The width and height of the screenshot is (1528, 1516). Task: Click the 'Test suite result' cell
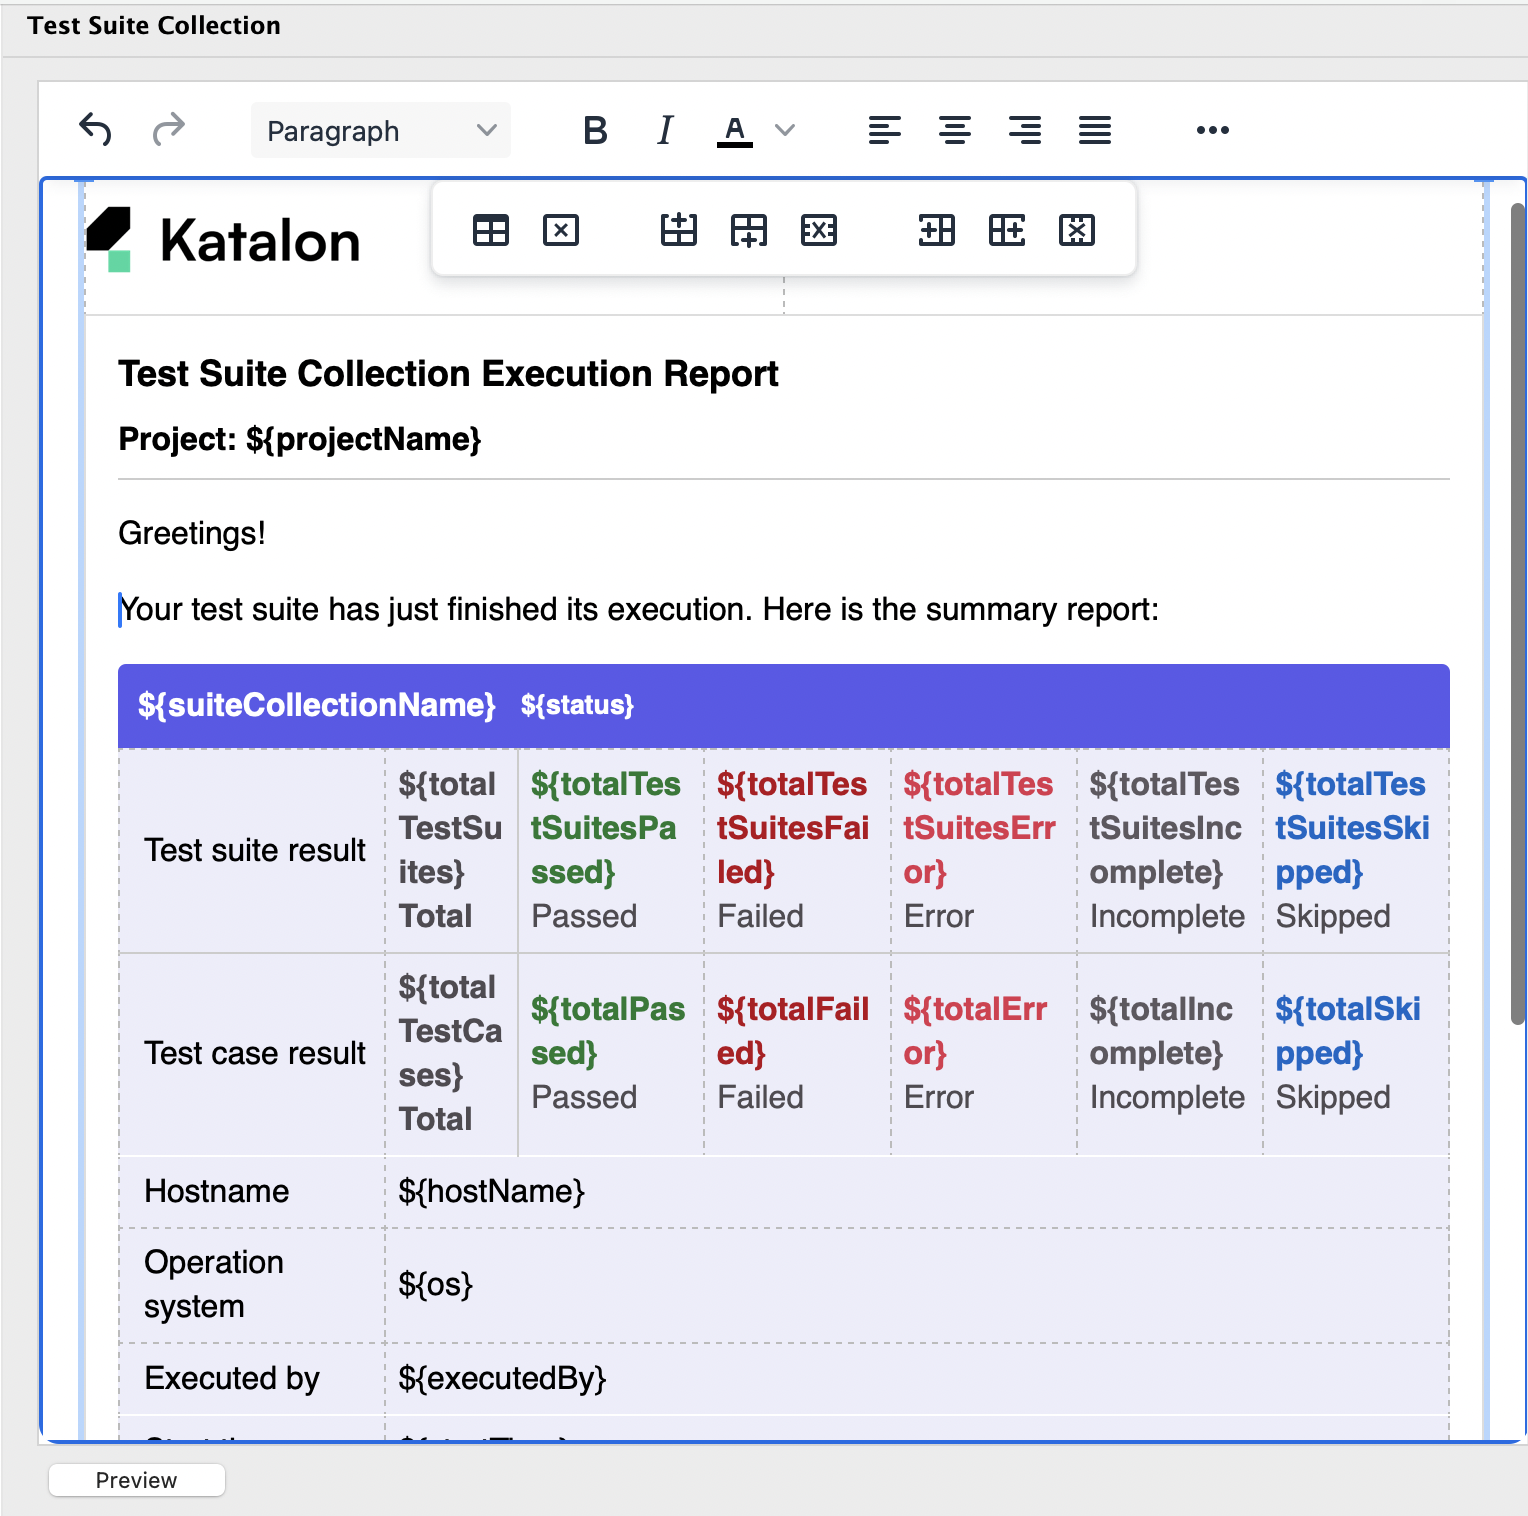pyautogui.click(x=253, y=850)
